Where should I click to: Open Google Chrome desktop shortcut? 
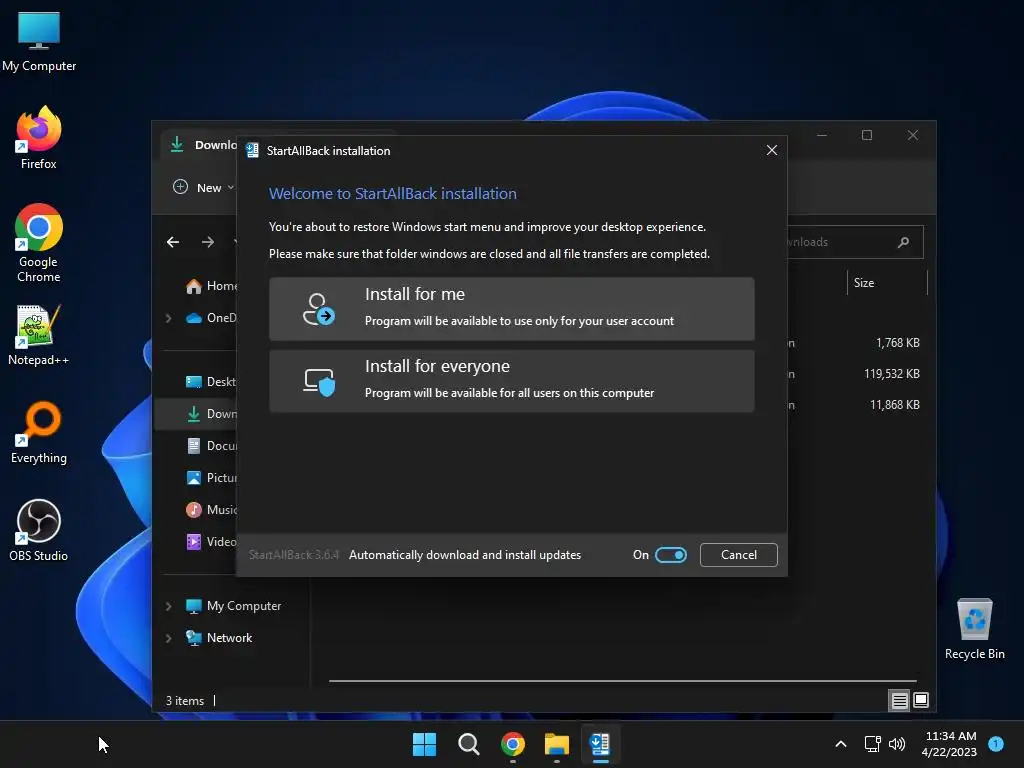[39, 243]
